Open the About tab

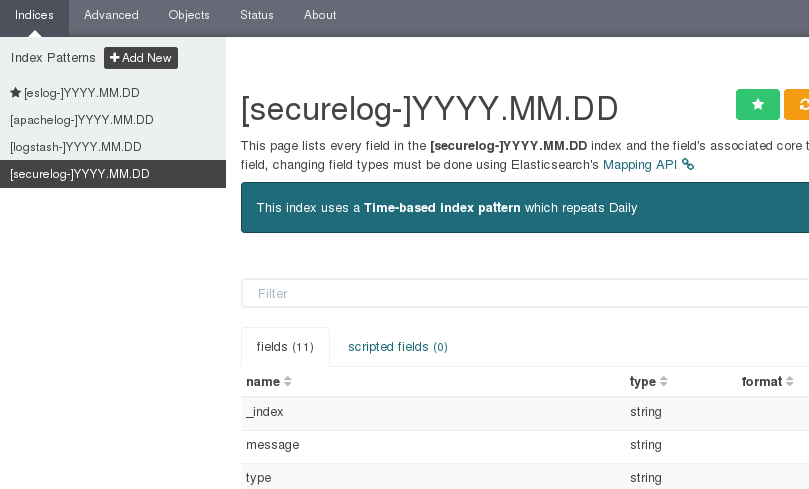pyautogui.click(x=320, y=15)
